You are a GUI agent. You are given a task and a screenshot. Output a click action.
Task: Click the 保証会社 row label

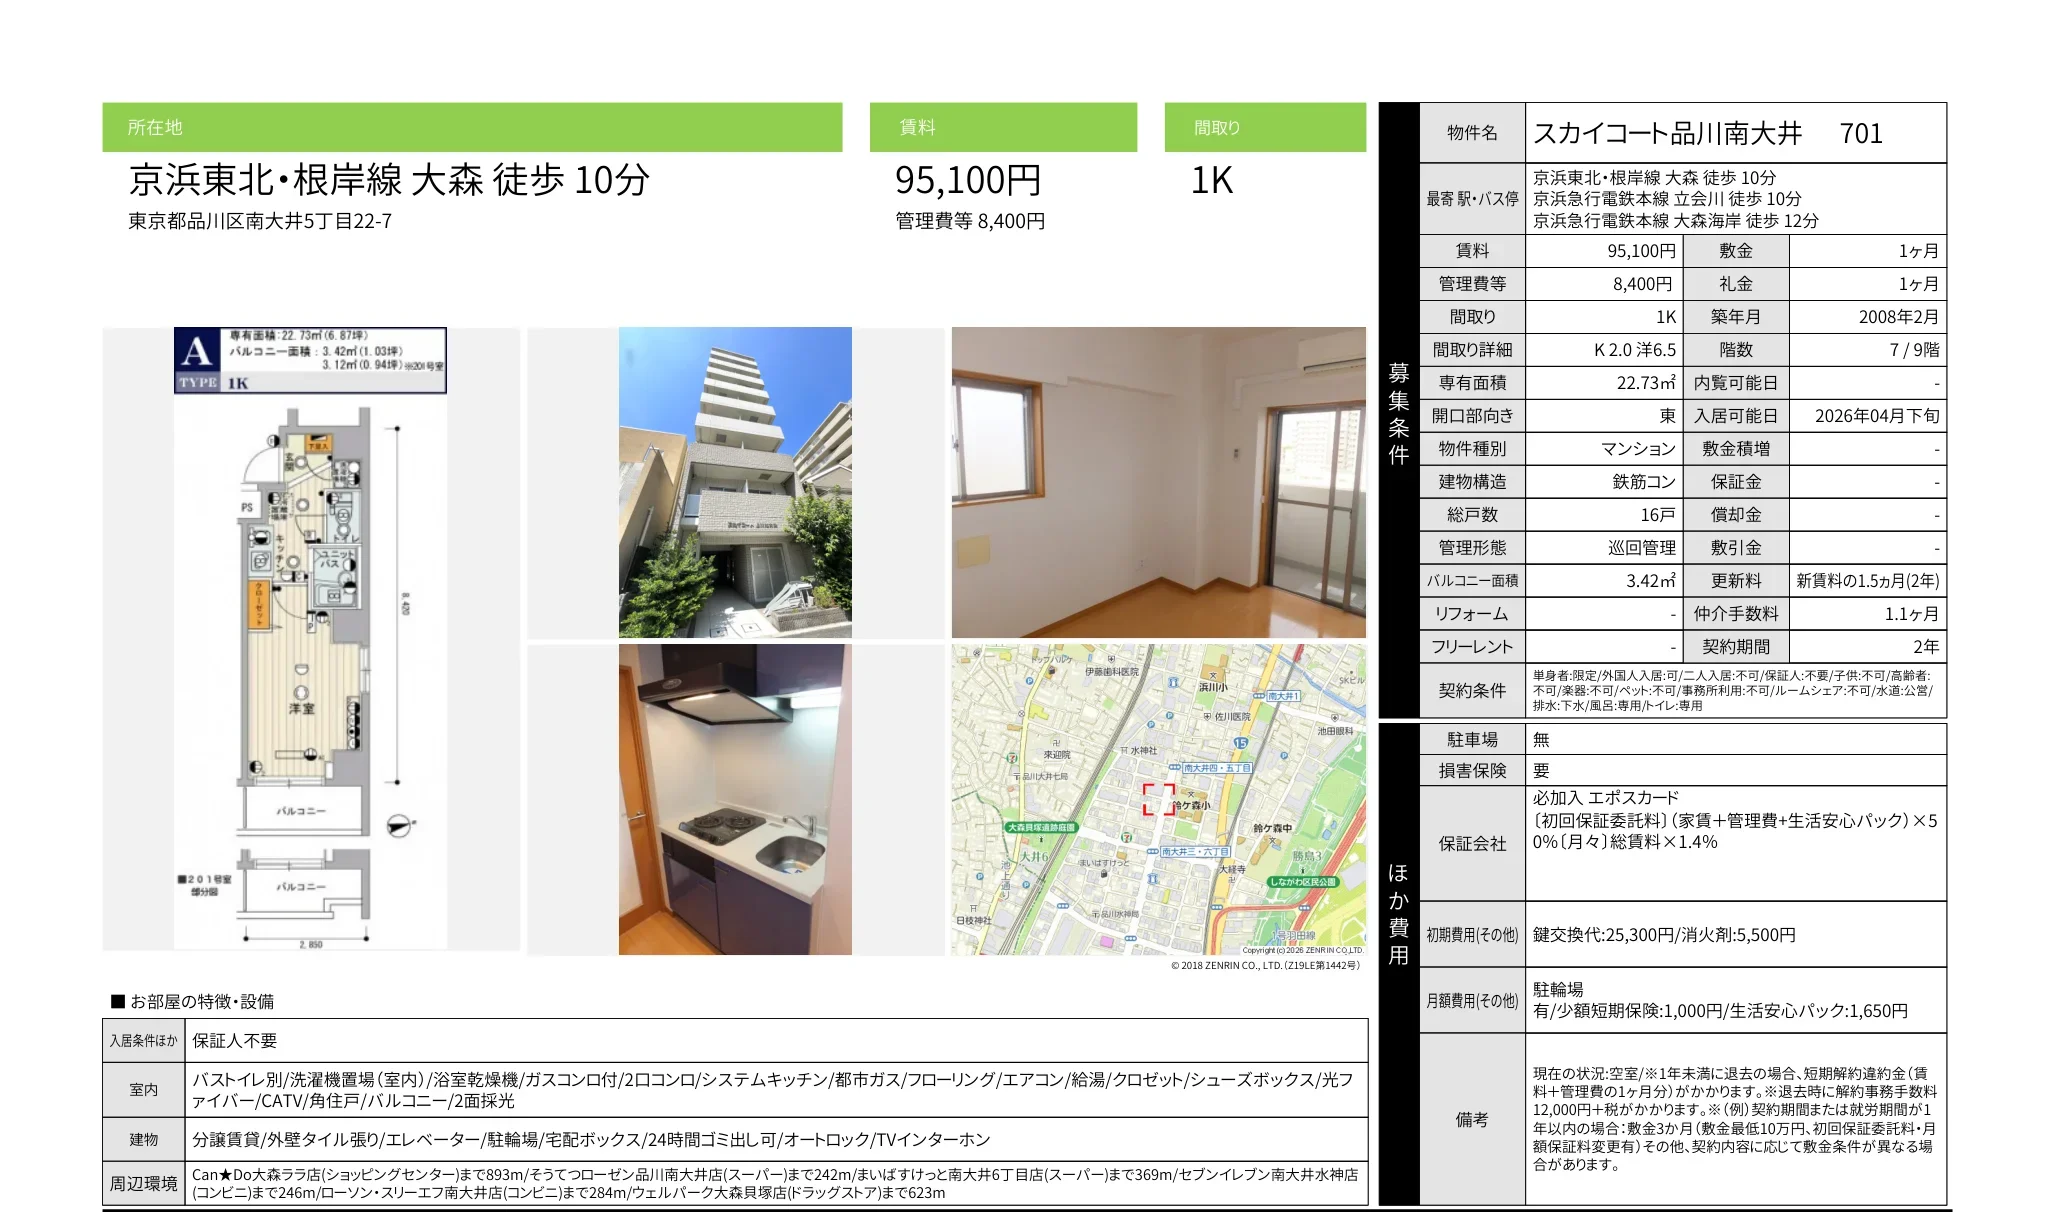point(1471,843)
